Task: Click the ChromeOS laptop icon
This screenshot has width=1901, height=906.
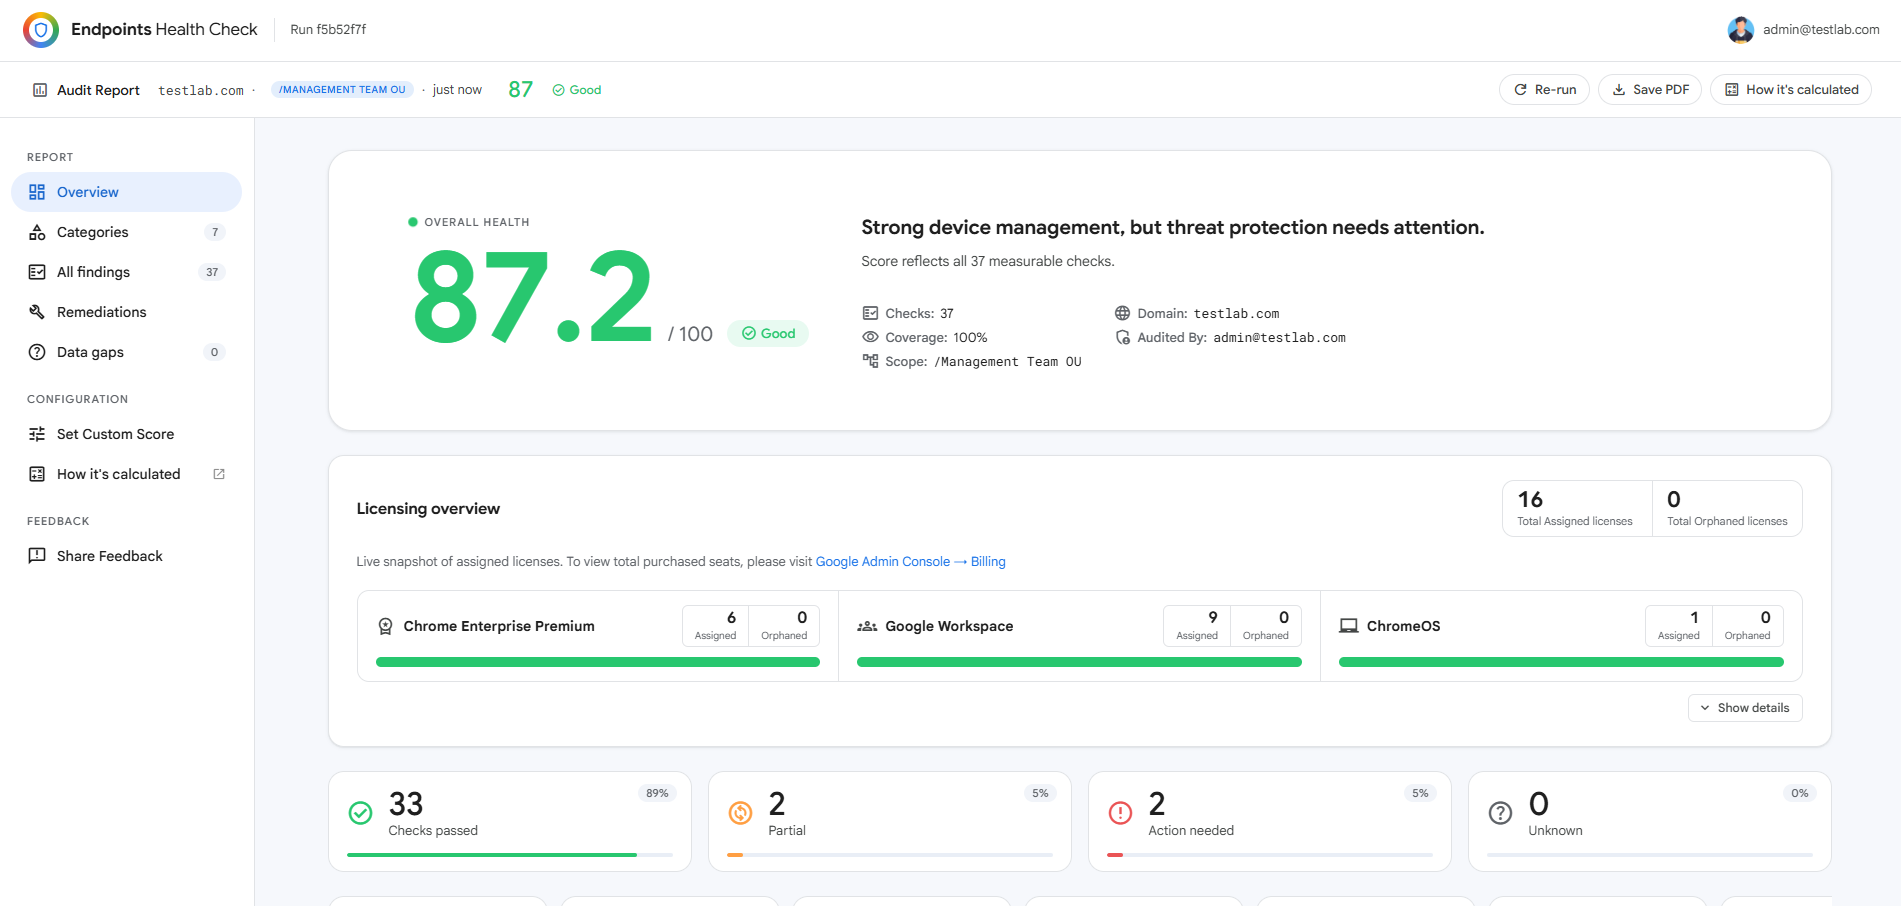Action: [x=1349, y=626]
